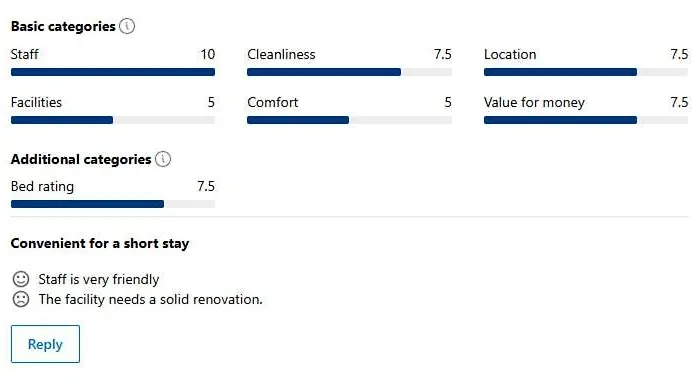Click the Staff score of 10
700x387 pixels.
click(x=208, y=54)
